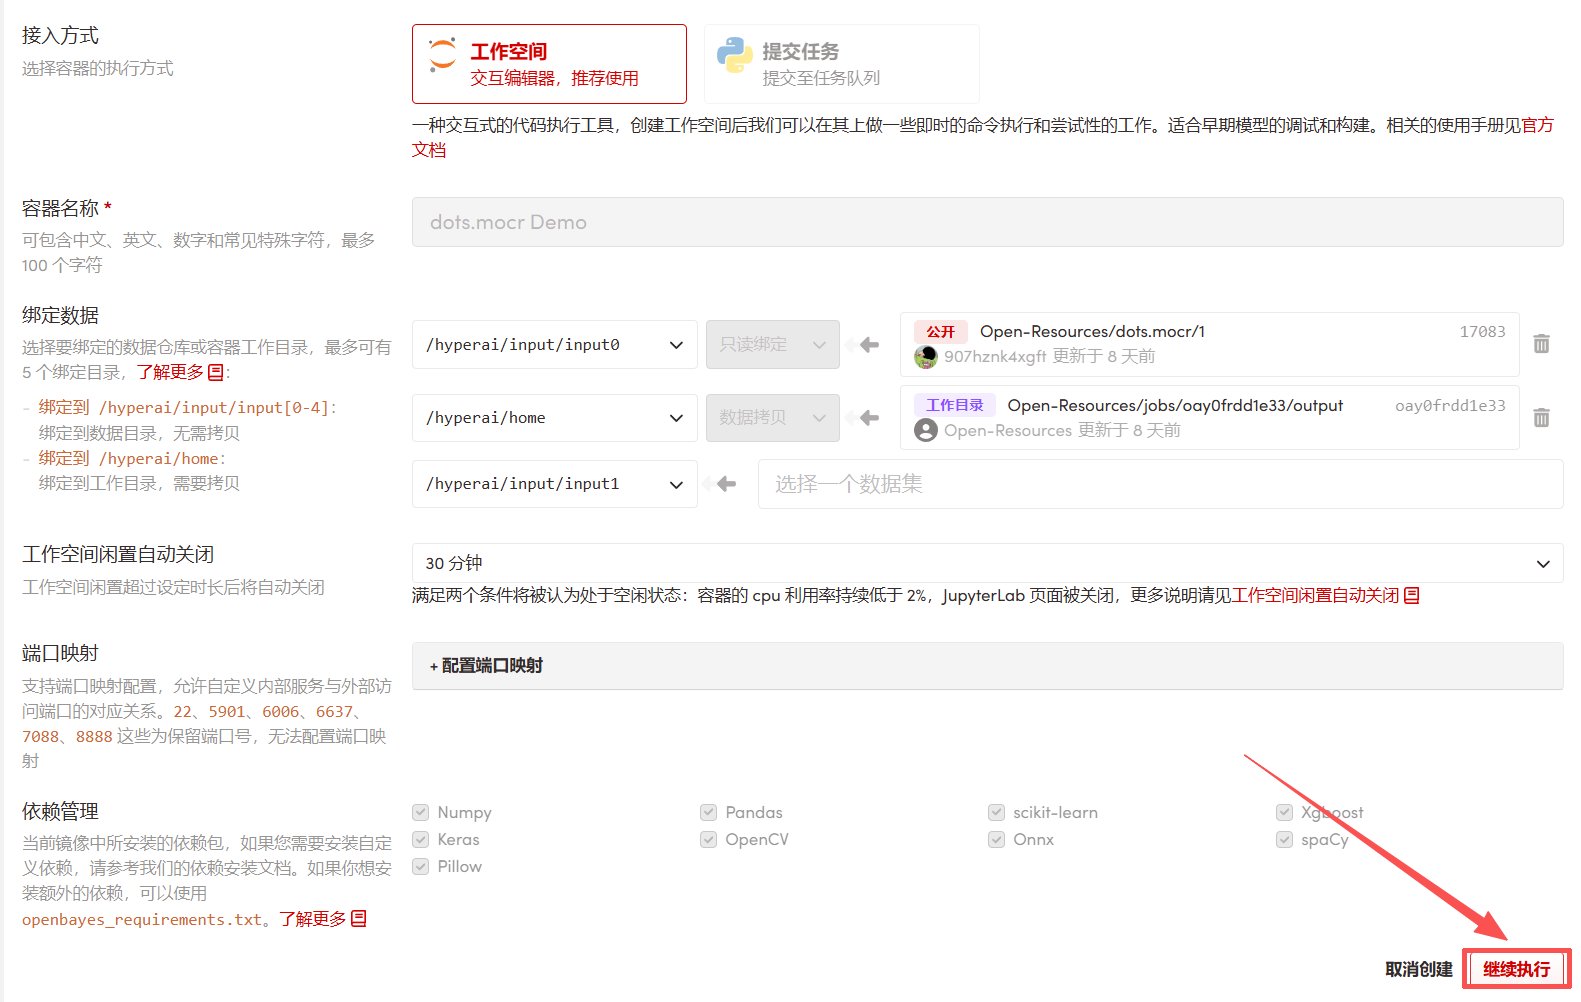Image resolution: width=1581 pixels, height=1002 pixels.
Task: Click the Python icon on 提交任务 card
Action: (734, 55)
